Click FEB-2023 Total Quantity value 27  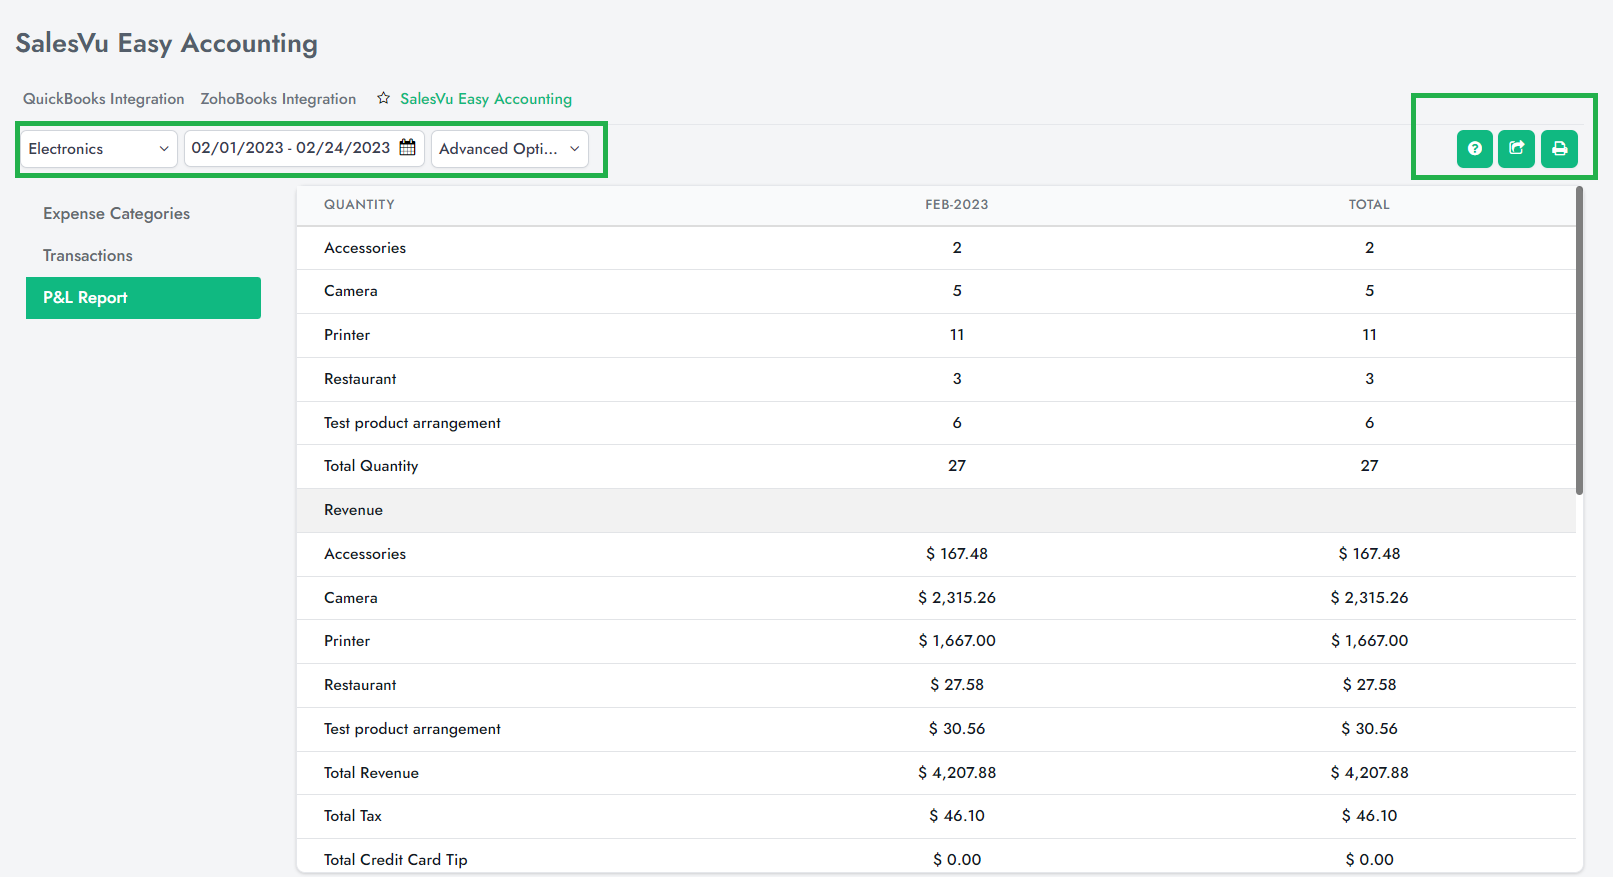click(x=957, y=466)
